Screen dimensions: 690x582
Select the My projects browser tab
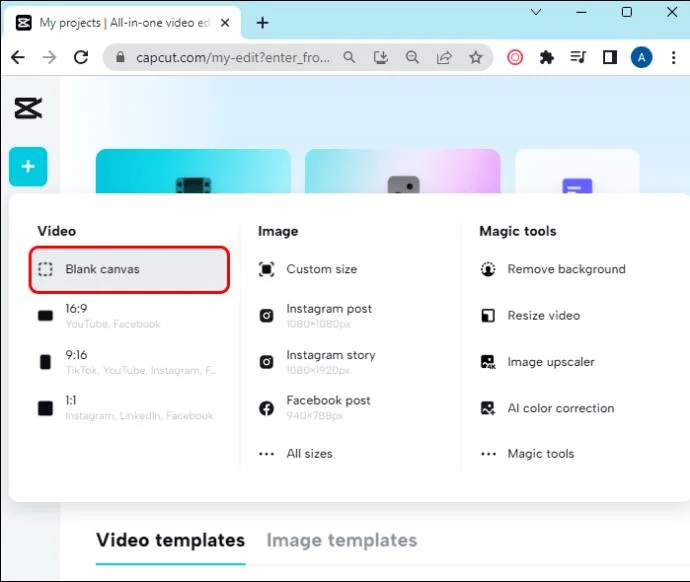click(x=122, y=22)
